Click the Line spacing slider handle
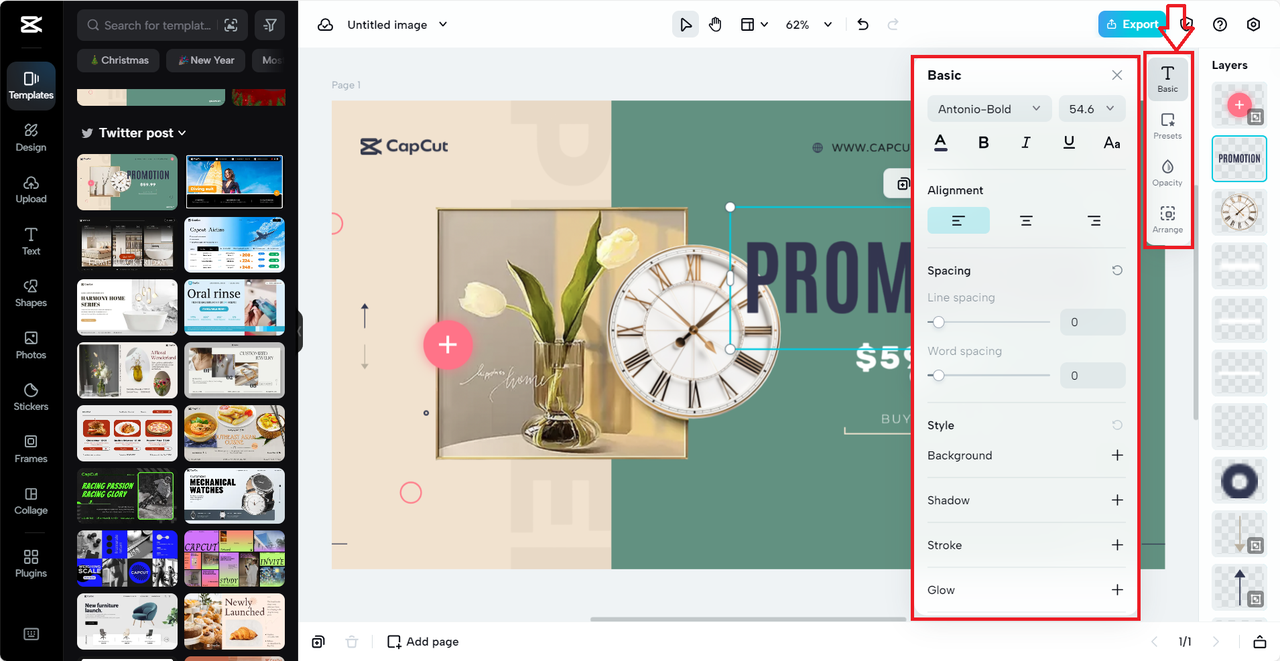Screen dimensions: 1280x661 point(937,322)
